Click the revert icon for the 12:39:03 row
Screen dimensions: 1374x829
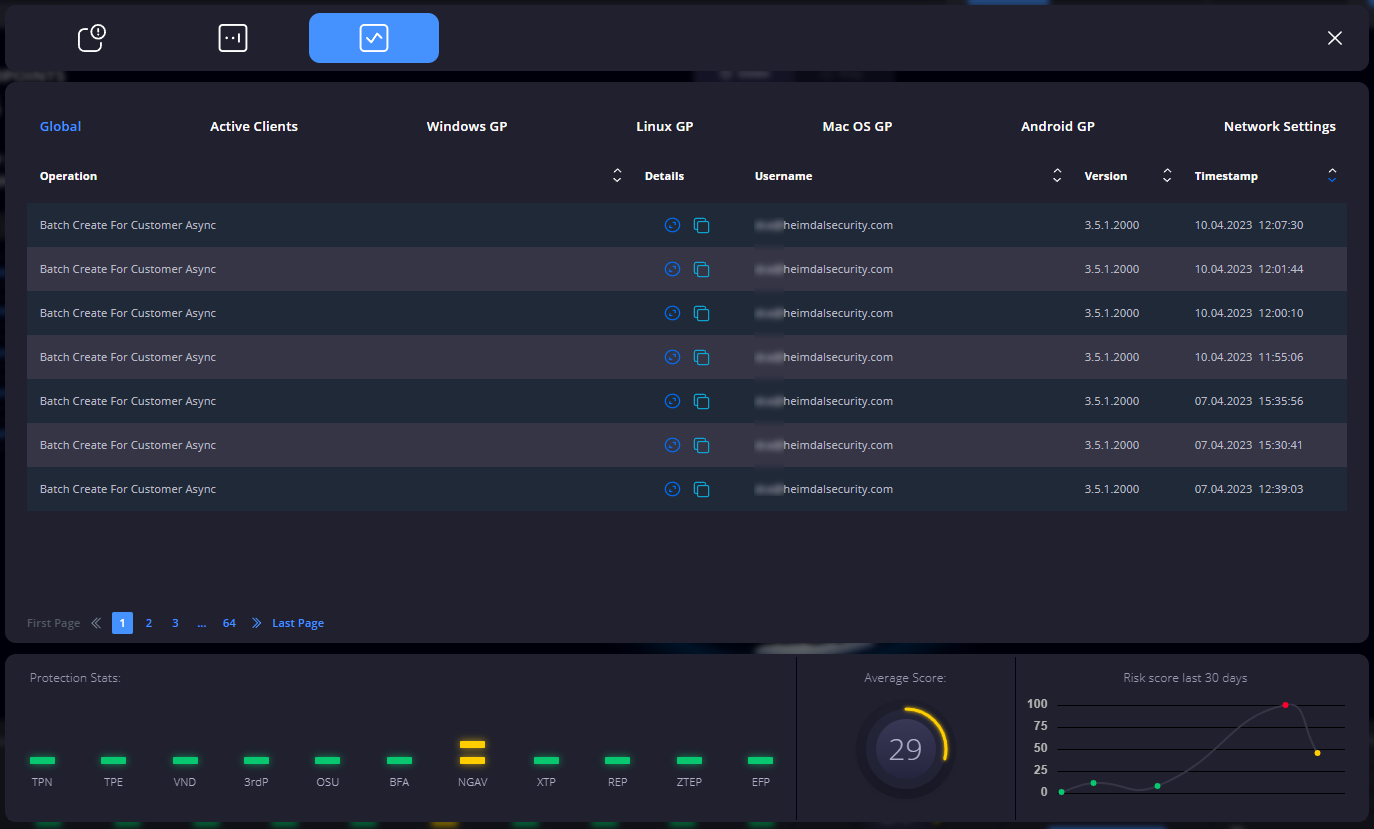click(672, 489)
